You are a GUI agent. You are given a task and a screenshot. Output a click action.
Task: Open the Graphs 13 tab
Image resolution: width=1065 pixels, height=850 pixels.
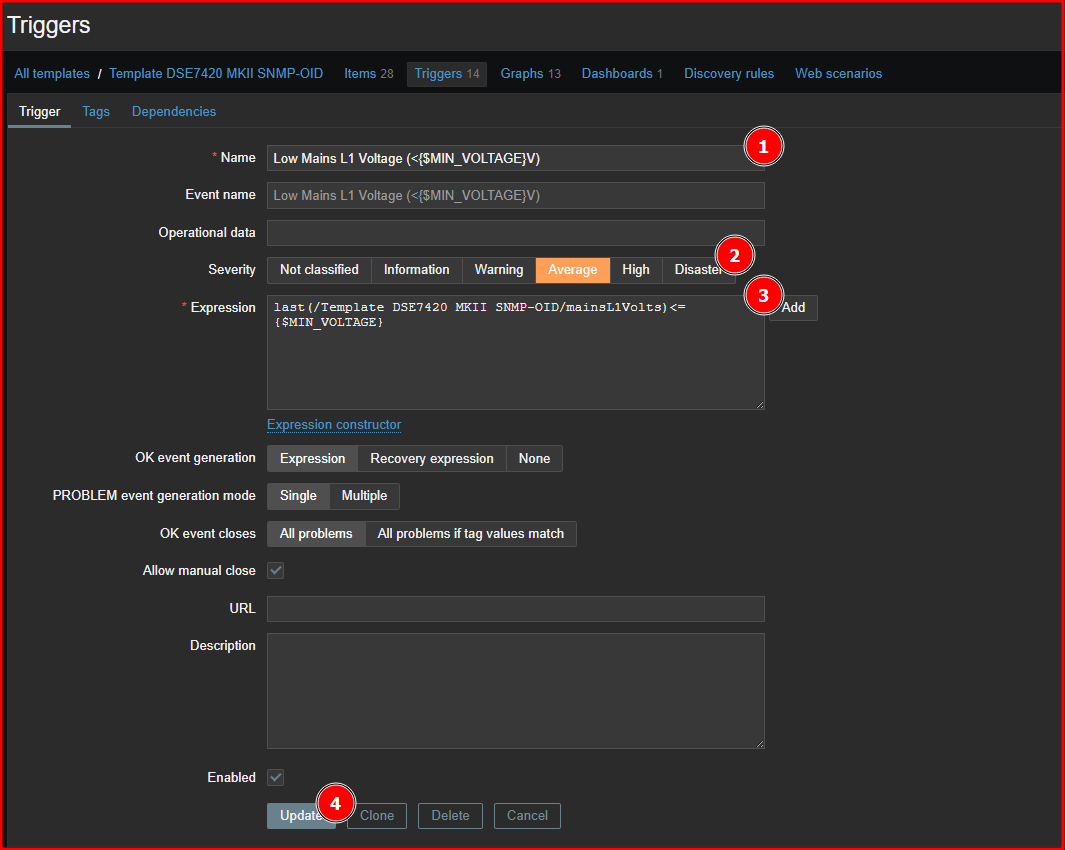(x=530, y=73)
